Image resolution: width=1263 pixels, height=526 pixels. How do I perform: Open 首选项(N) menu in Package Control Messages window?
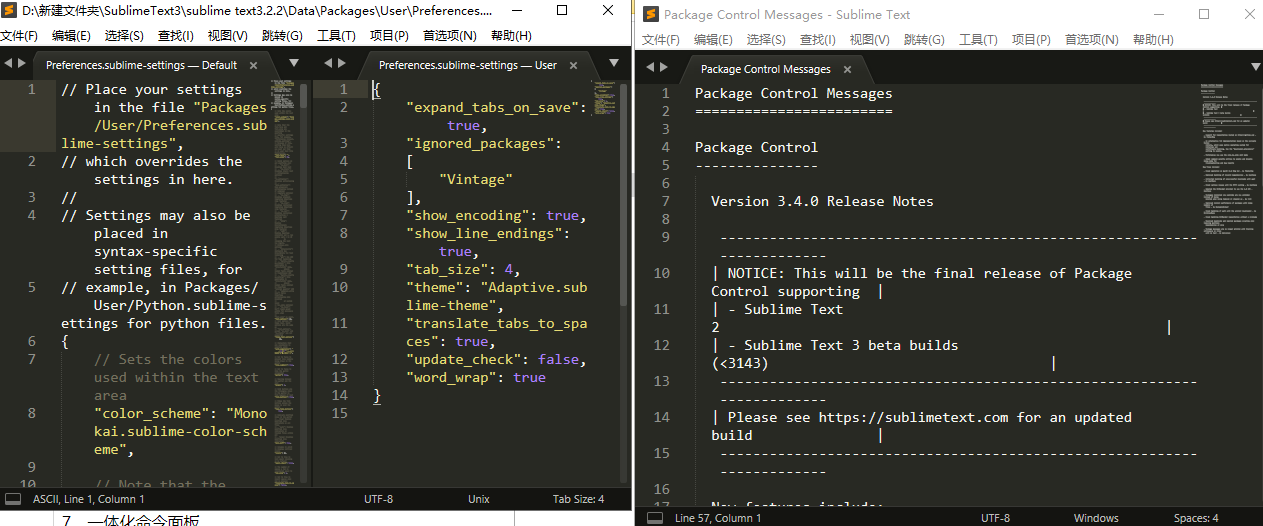coord(1091,39)
